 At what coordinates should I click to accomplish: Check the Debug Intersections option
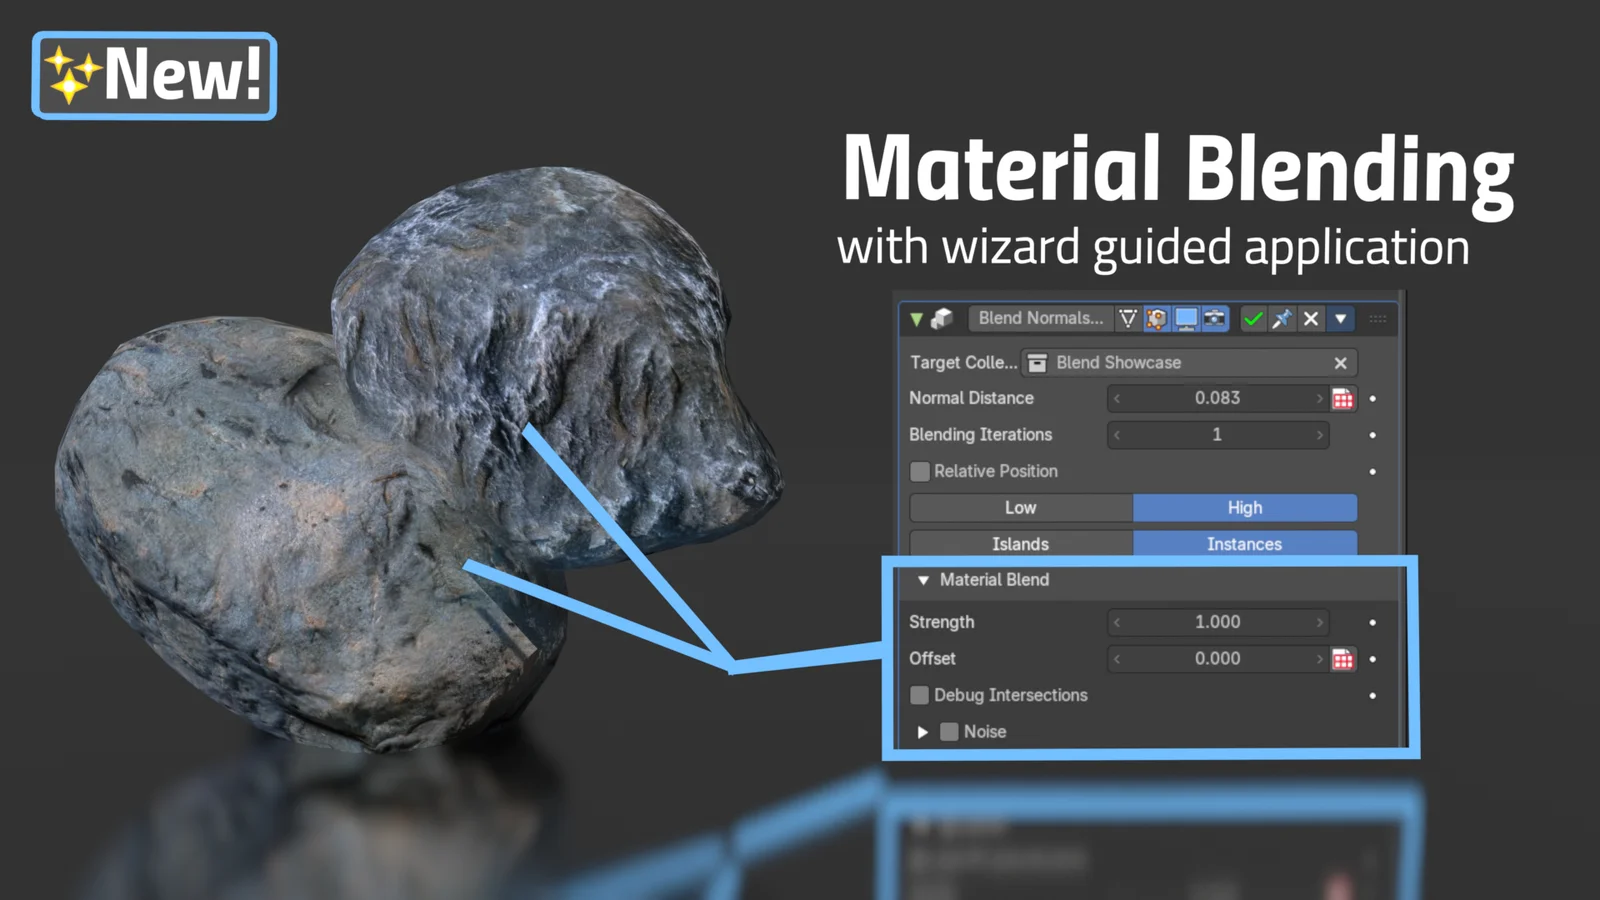click(918, 695)
